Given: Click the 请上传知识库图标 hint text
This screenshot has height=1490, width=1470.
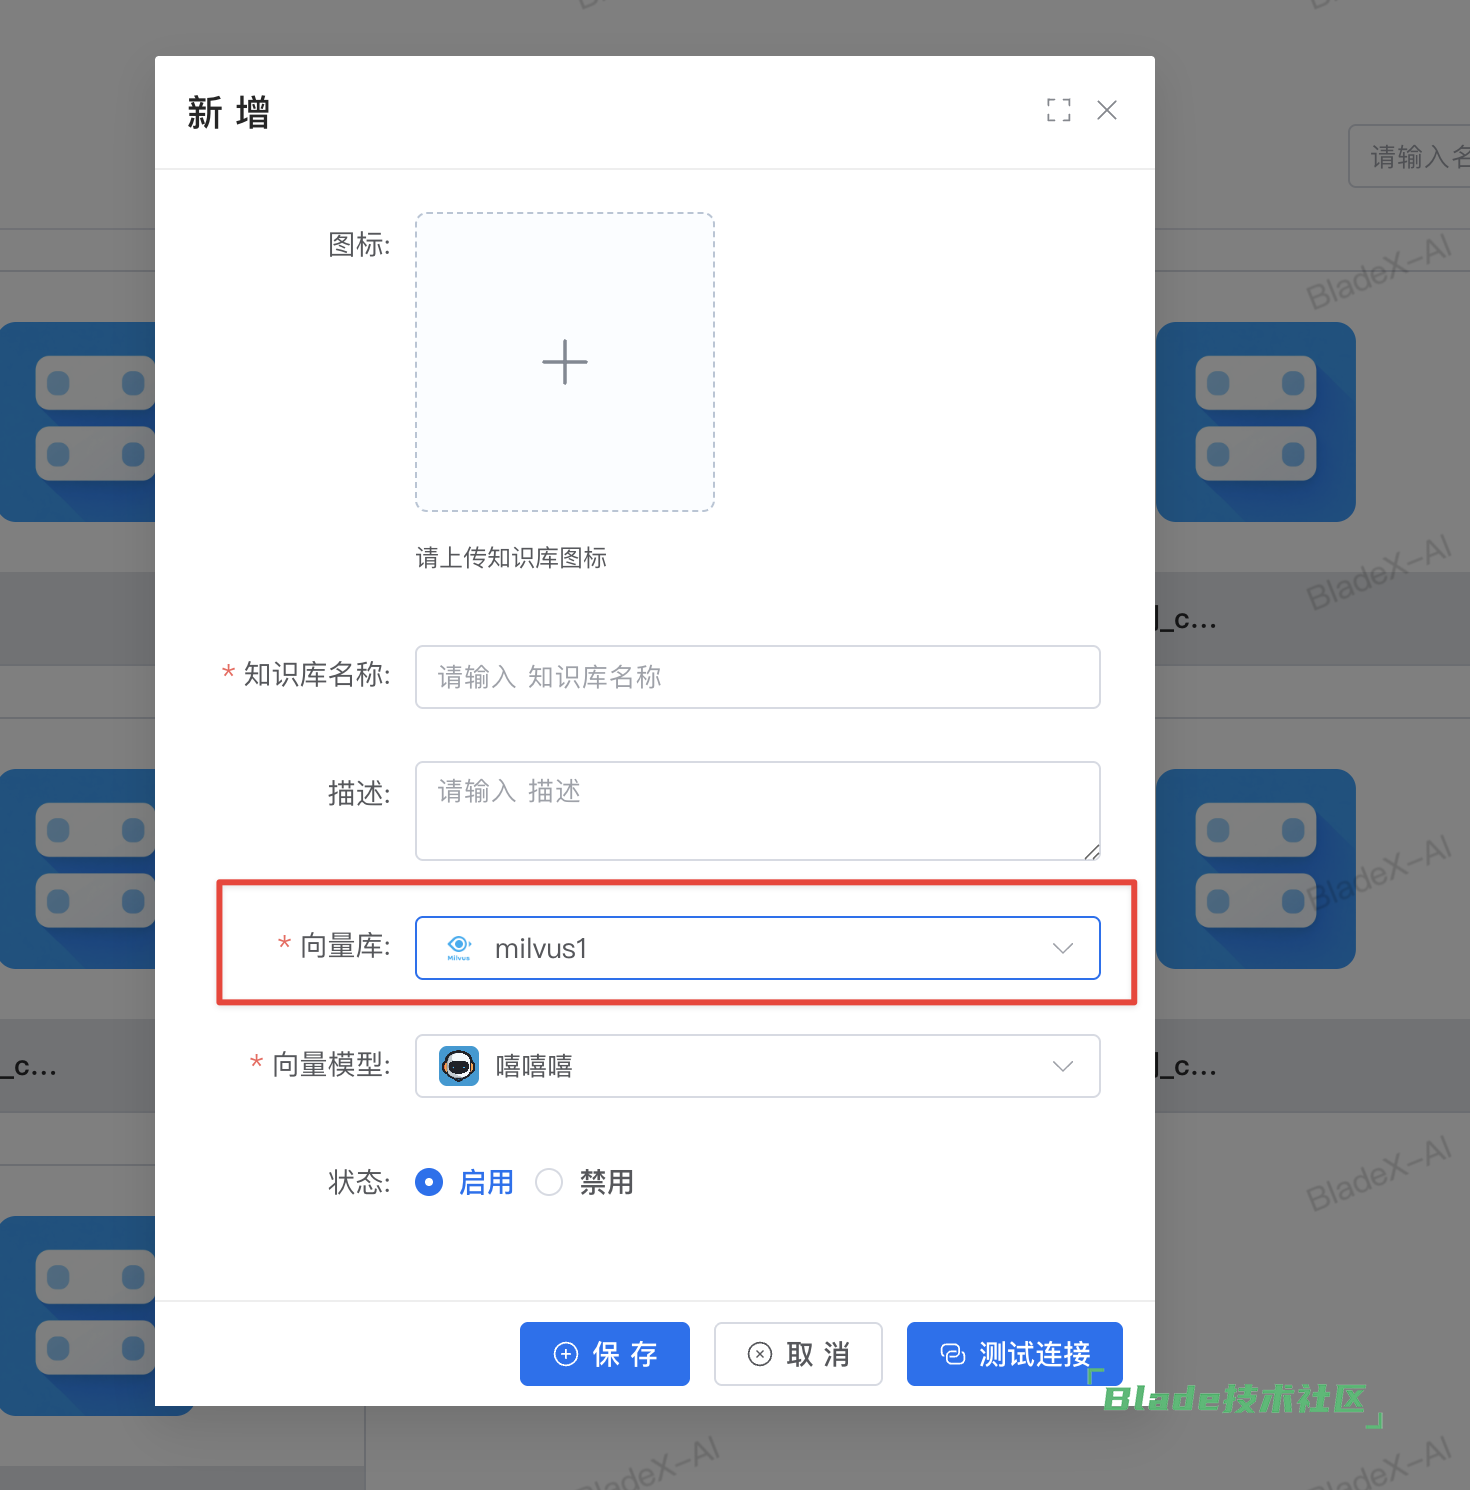Looking at the screenshot, I should coord(511,558).
